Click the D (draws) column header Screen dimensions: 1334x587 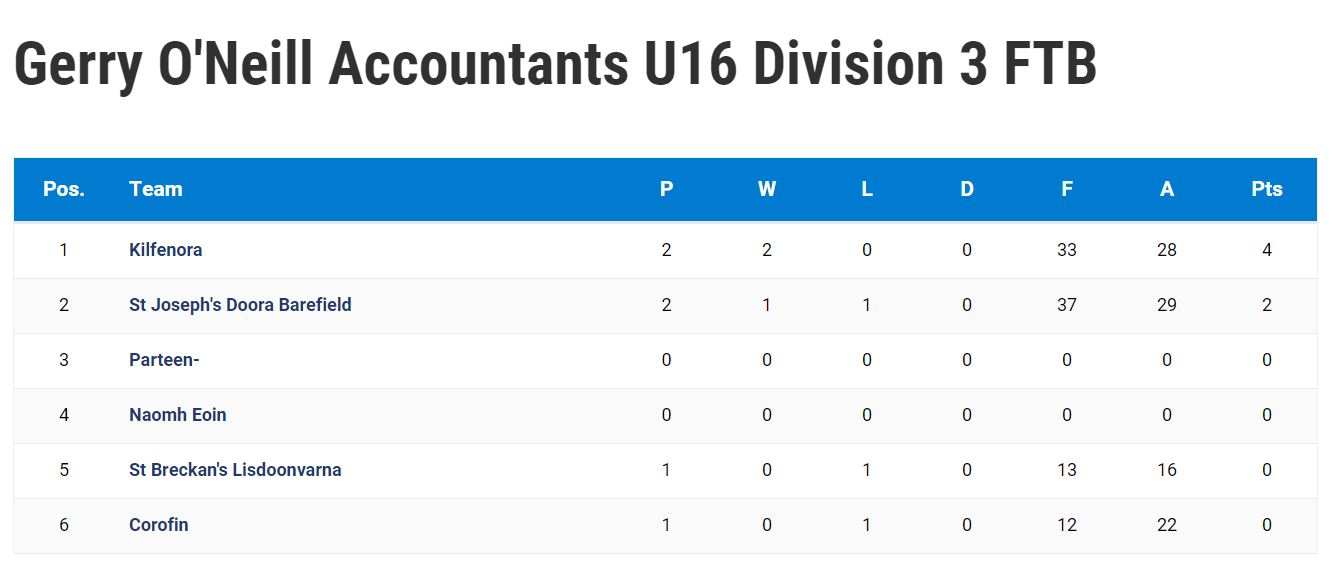point(967,189)
